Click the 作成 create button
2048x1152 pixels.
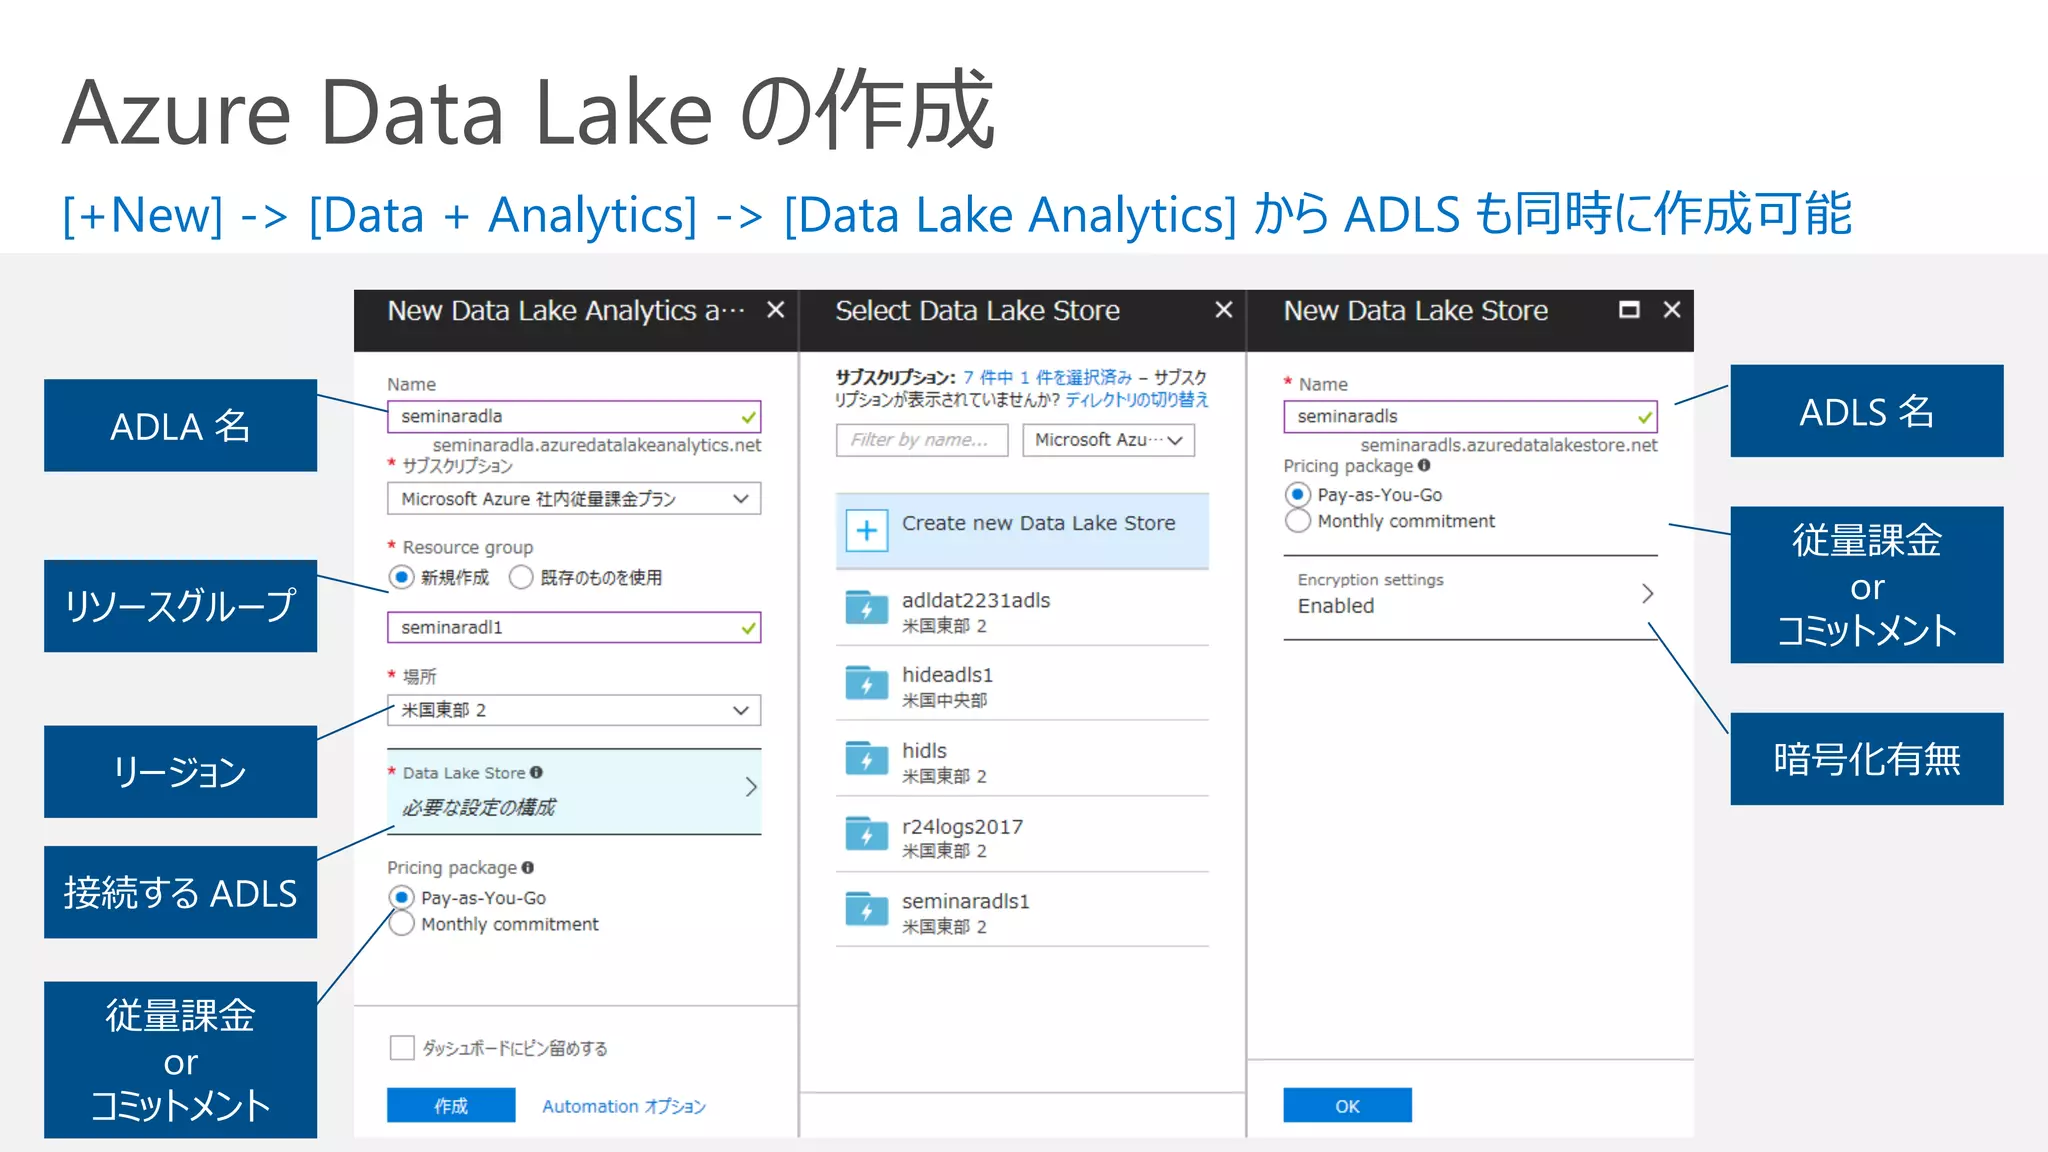451,1105
